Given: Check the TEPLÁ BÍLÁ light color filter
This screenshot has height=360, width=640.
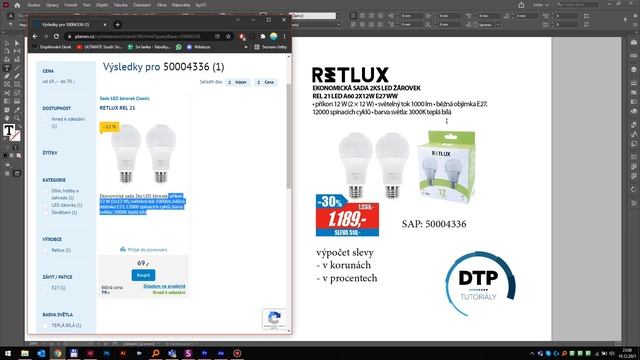Looking at the screenshot, I should point(46,325).
